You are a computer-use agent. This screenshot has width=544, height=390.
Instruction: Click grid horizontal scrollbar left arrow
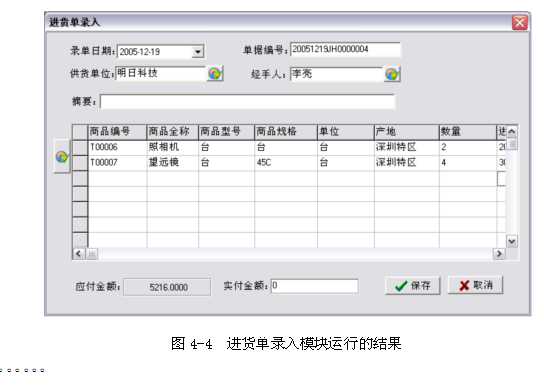coord(79,254)
